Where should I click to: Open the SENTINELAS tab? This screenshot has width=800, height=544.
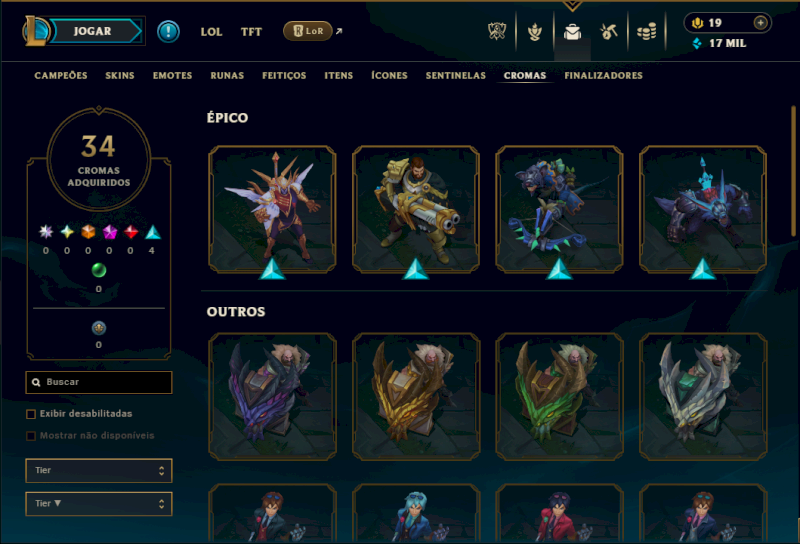(x=456, y=76)
